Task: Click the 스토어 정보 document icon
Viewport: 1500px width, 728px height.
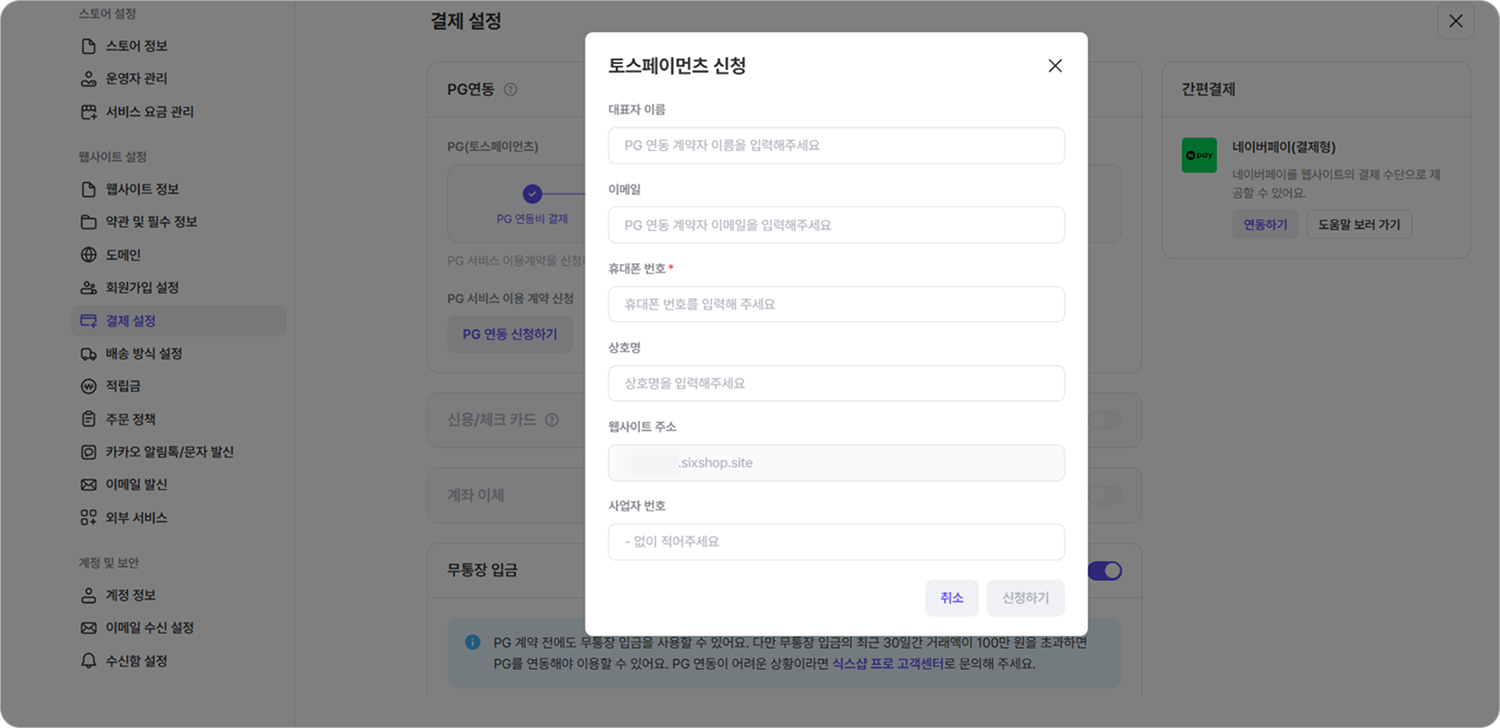Action: [88, 46]
